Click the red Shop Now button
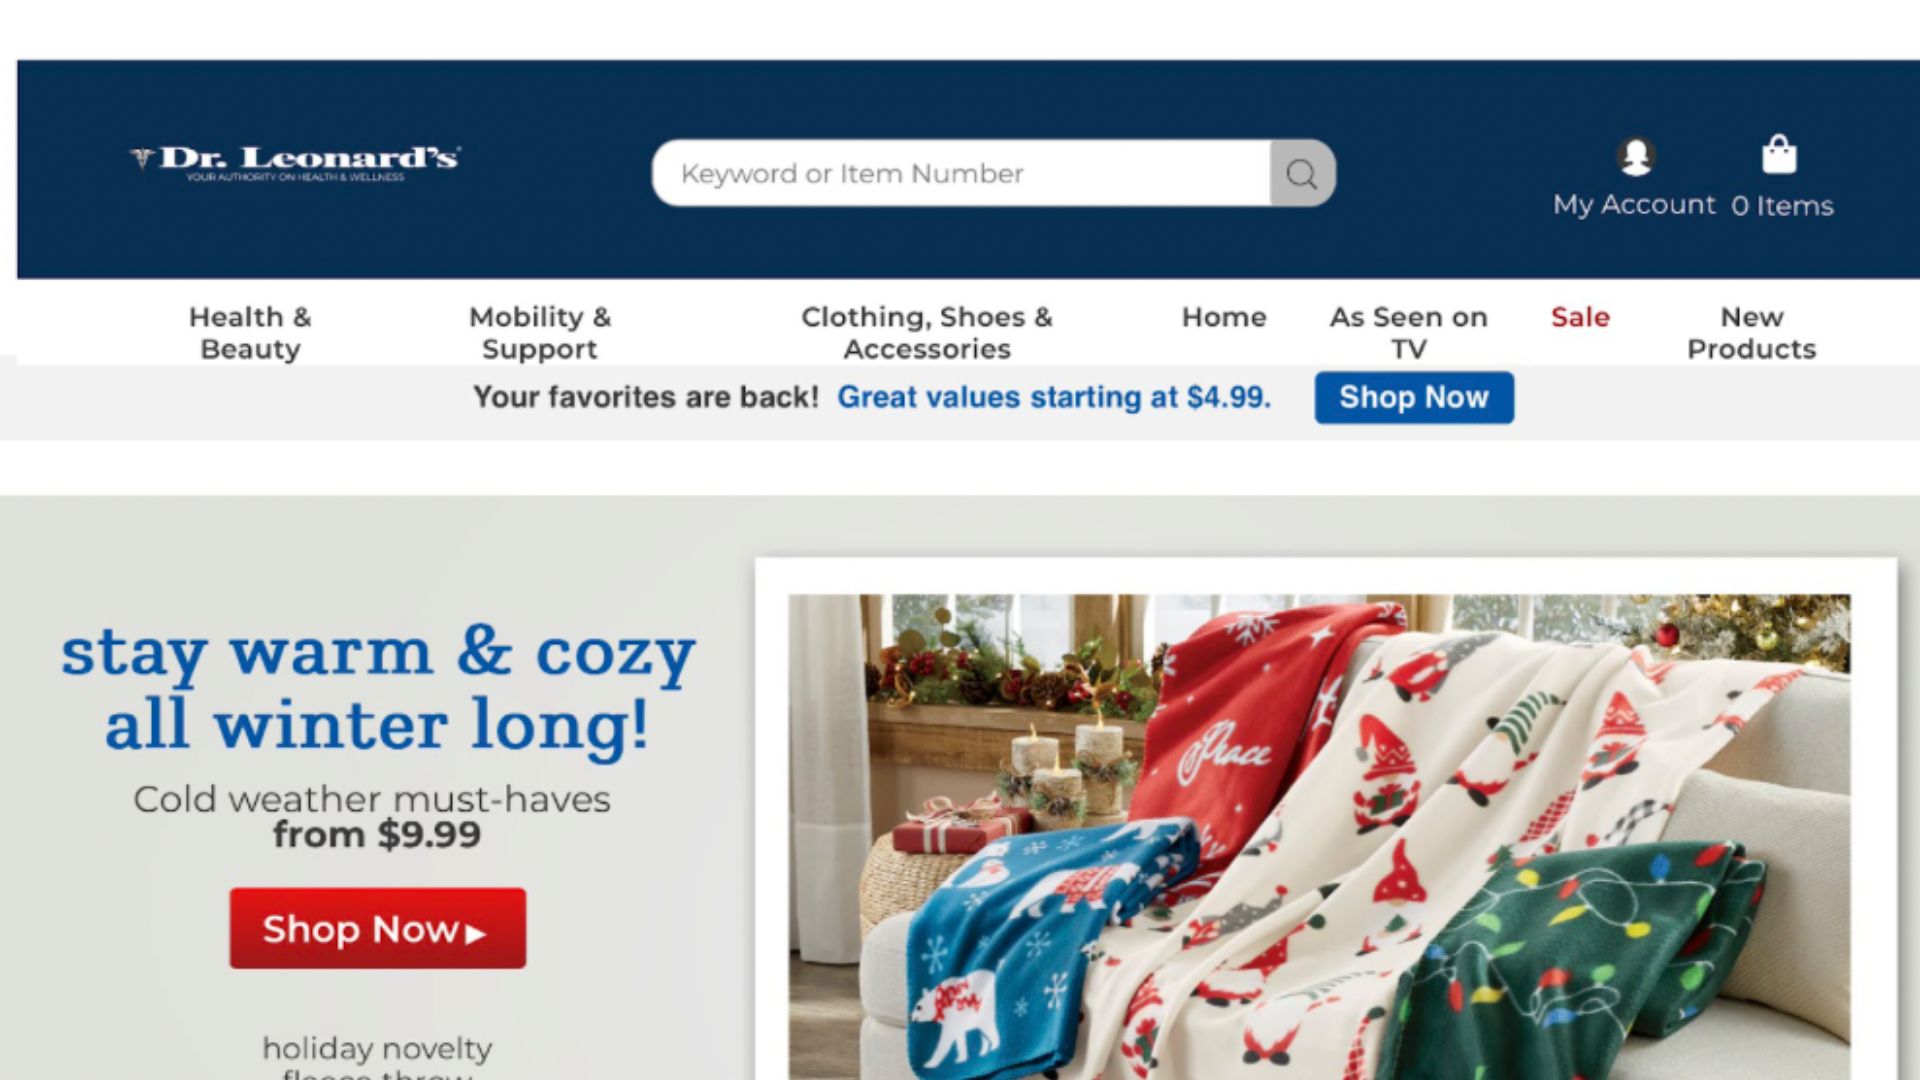 click(378, 929)
